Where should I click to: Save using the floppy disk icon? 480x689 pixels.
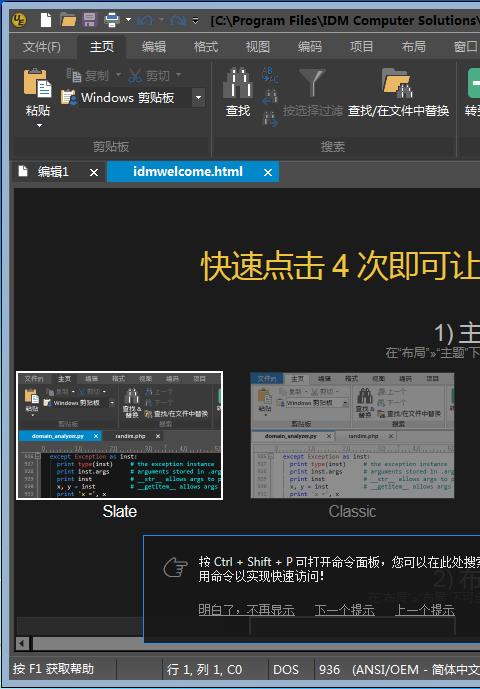tap(89, 20)
